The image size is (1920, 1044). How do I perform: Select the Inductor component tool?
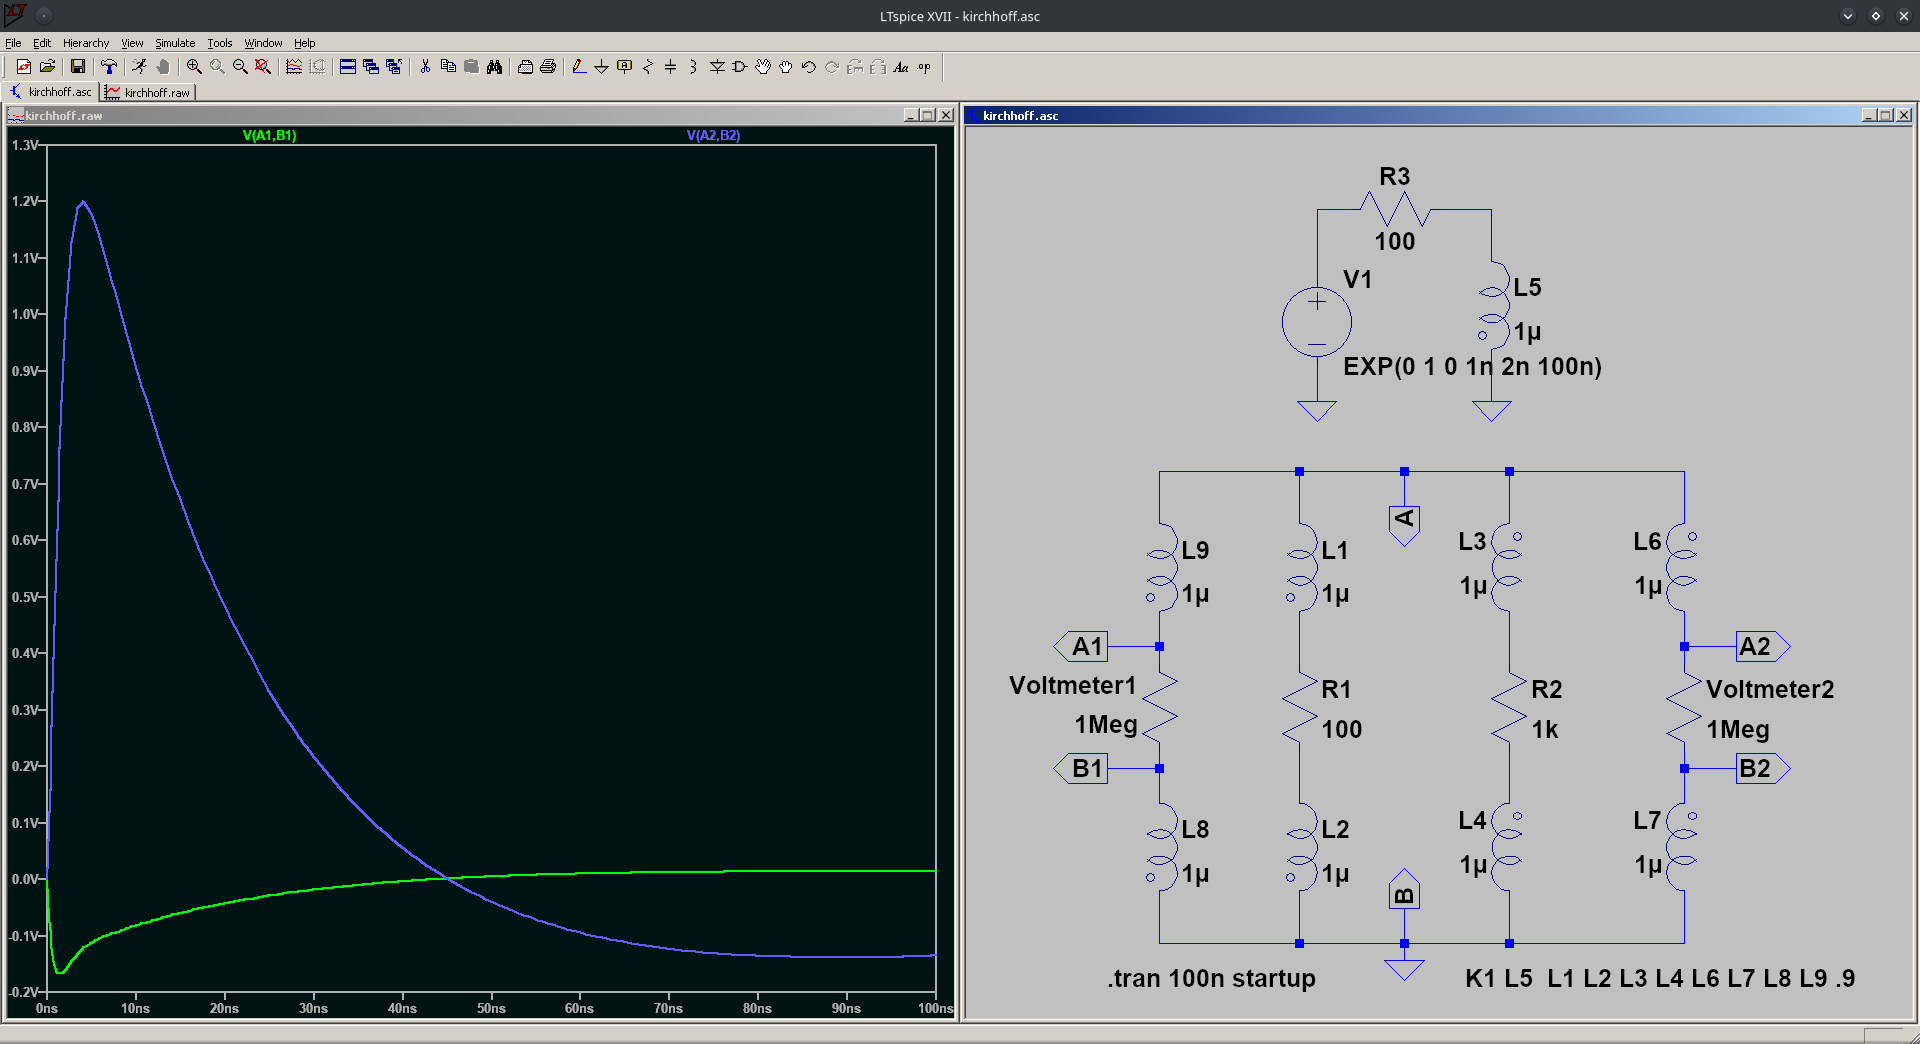tap(693, 67)
